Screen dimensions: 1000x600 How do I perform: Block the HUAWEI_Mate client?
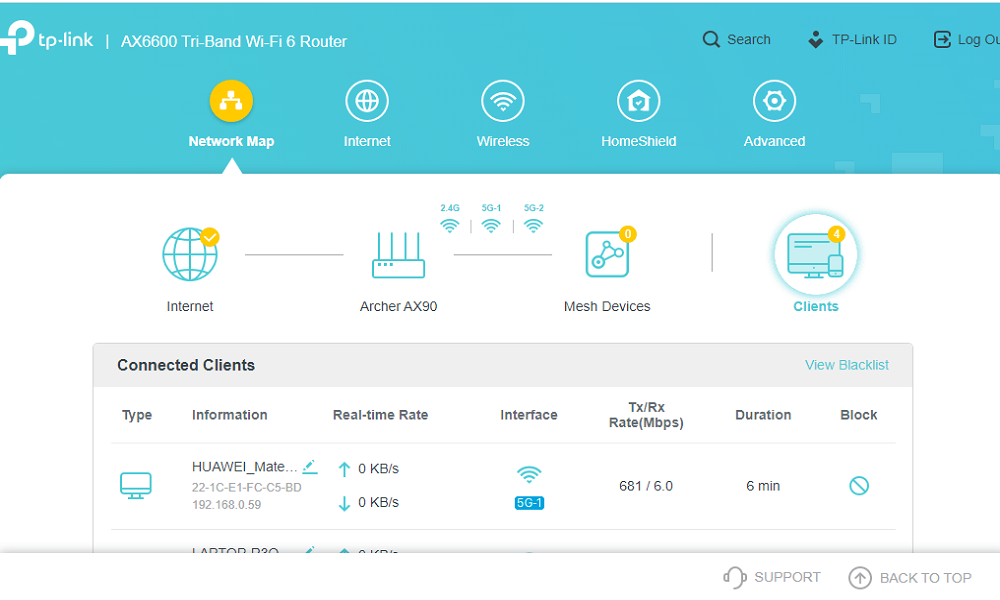859,486
